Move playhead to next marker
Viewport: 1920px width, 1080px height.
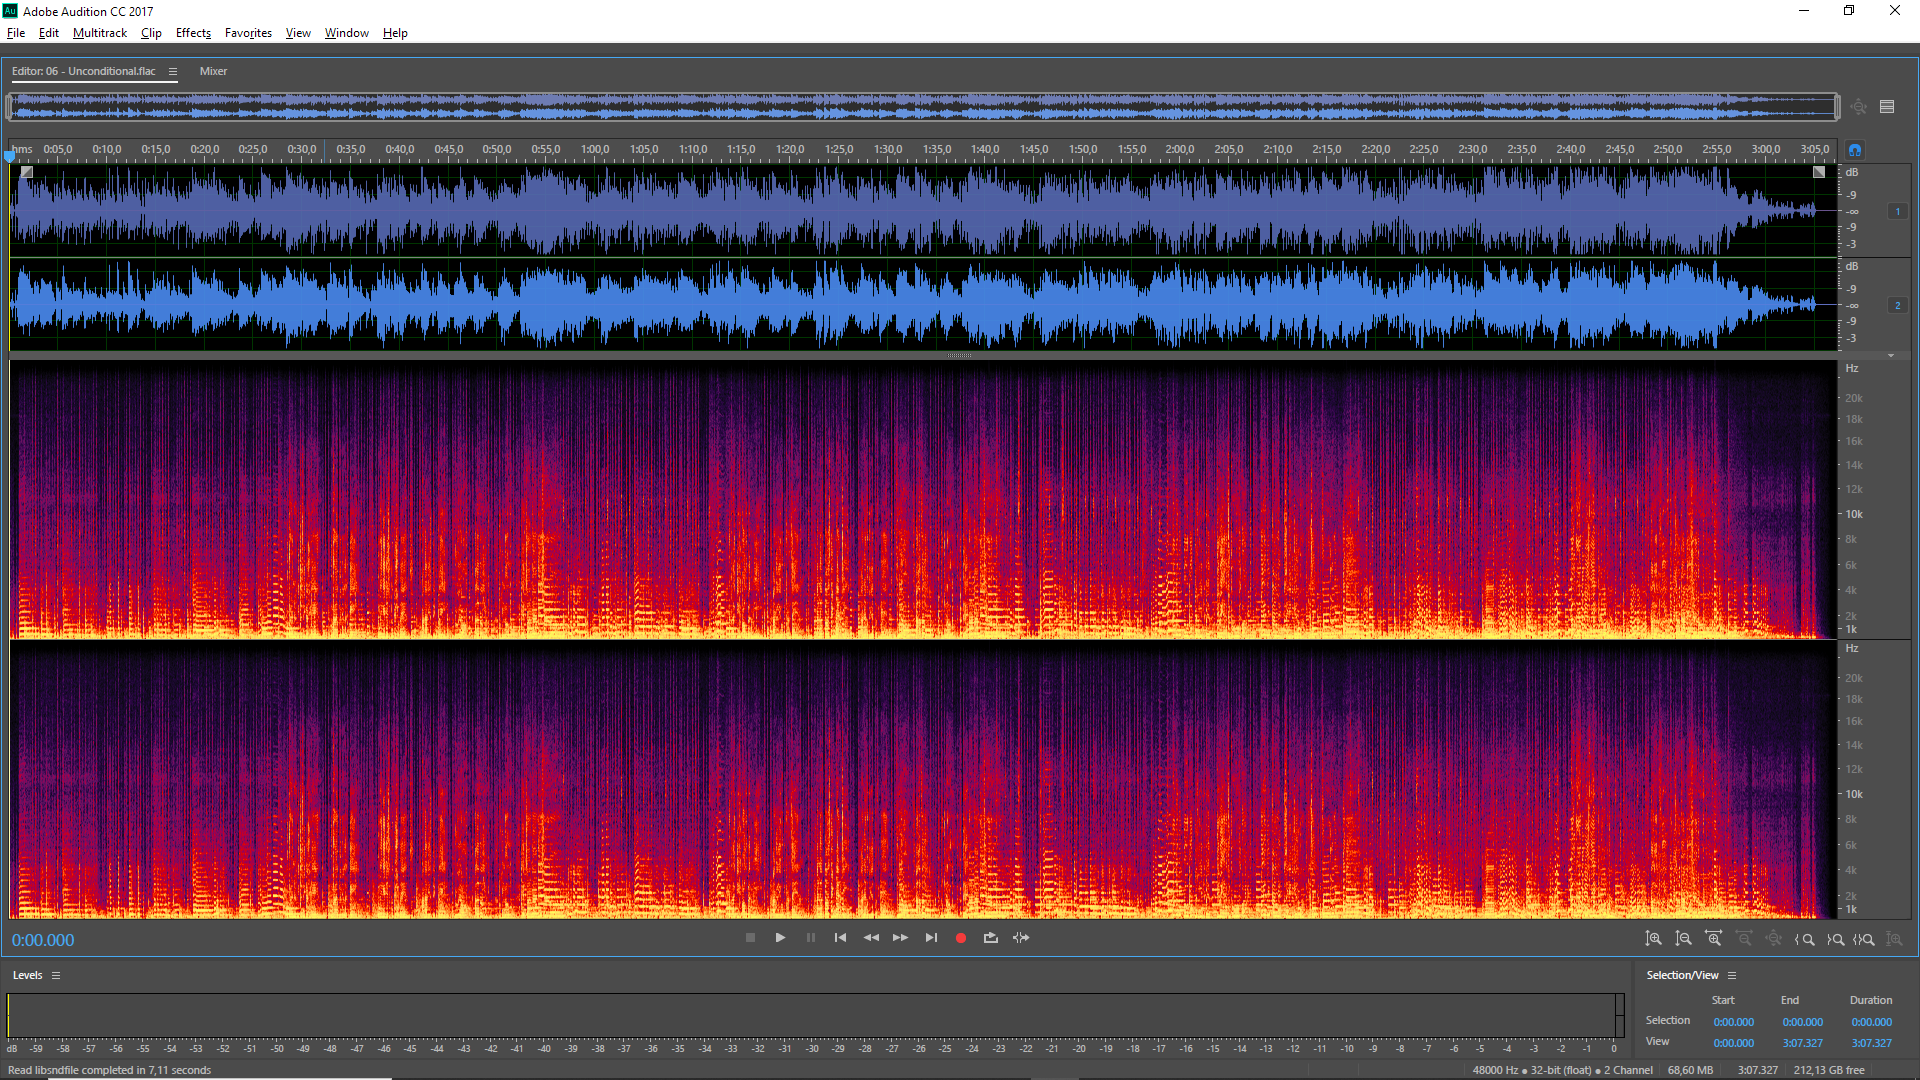[931, 938]
